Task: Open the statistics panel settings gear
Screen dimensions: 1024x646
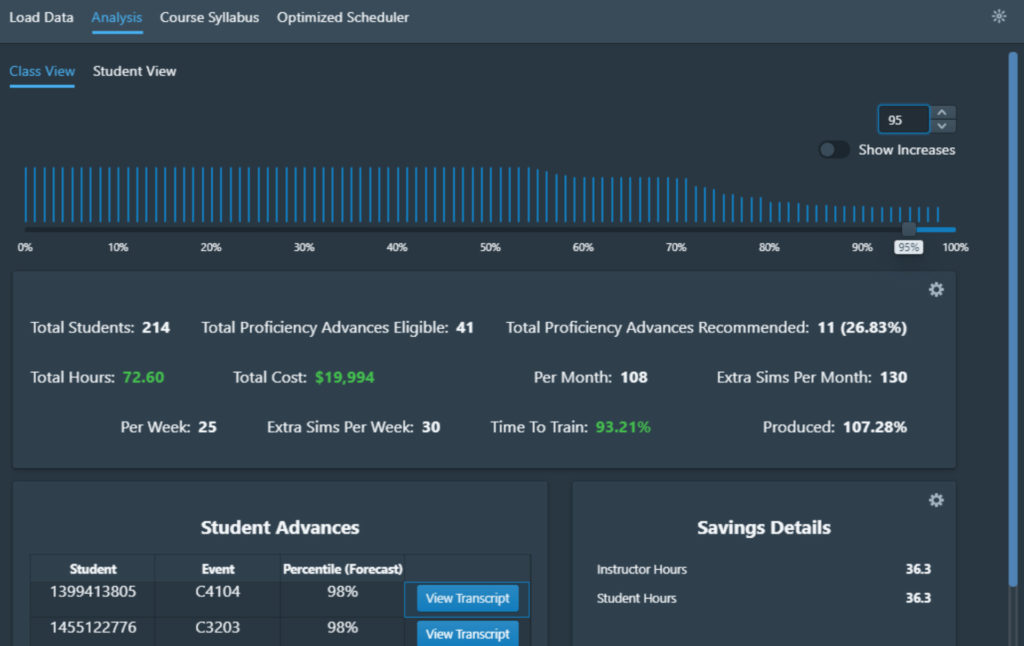Action: 936,289
